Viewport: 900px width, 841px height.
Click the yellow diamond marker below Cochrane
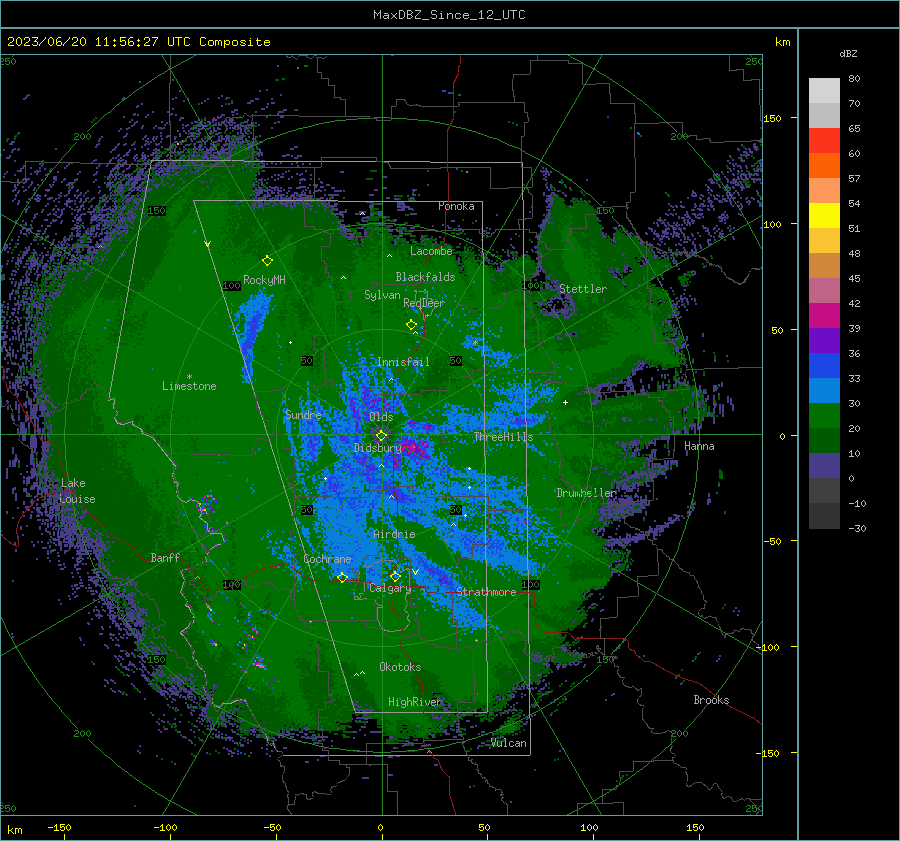coord(343,577)
